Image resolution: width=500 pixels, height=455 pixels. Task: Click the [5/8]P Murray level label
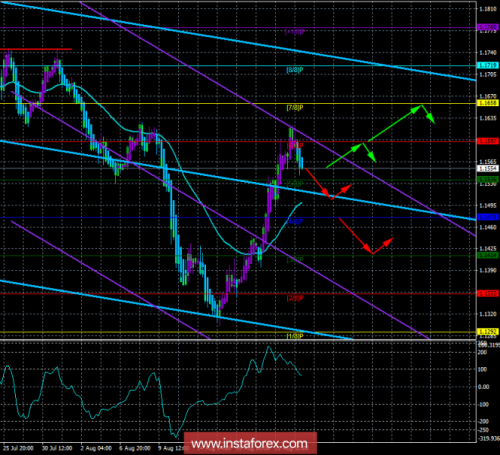pyautogui.click(x=295, y=184)
